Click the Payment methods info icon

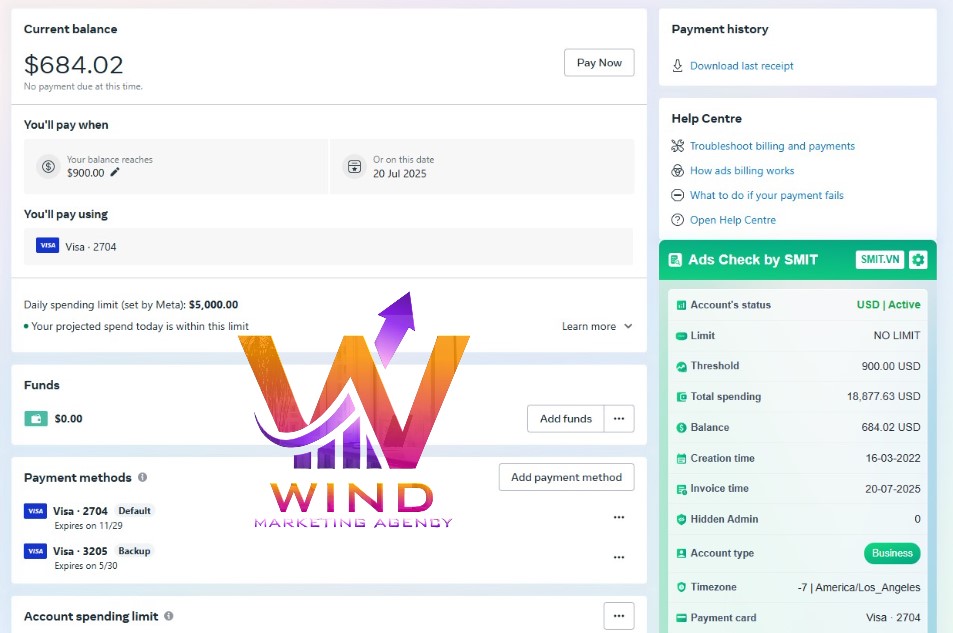tap(143, 477)
